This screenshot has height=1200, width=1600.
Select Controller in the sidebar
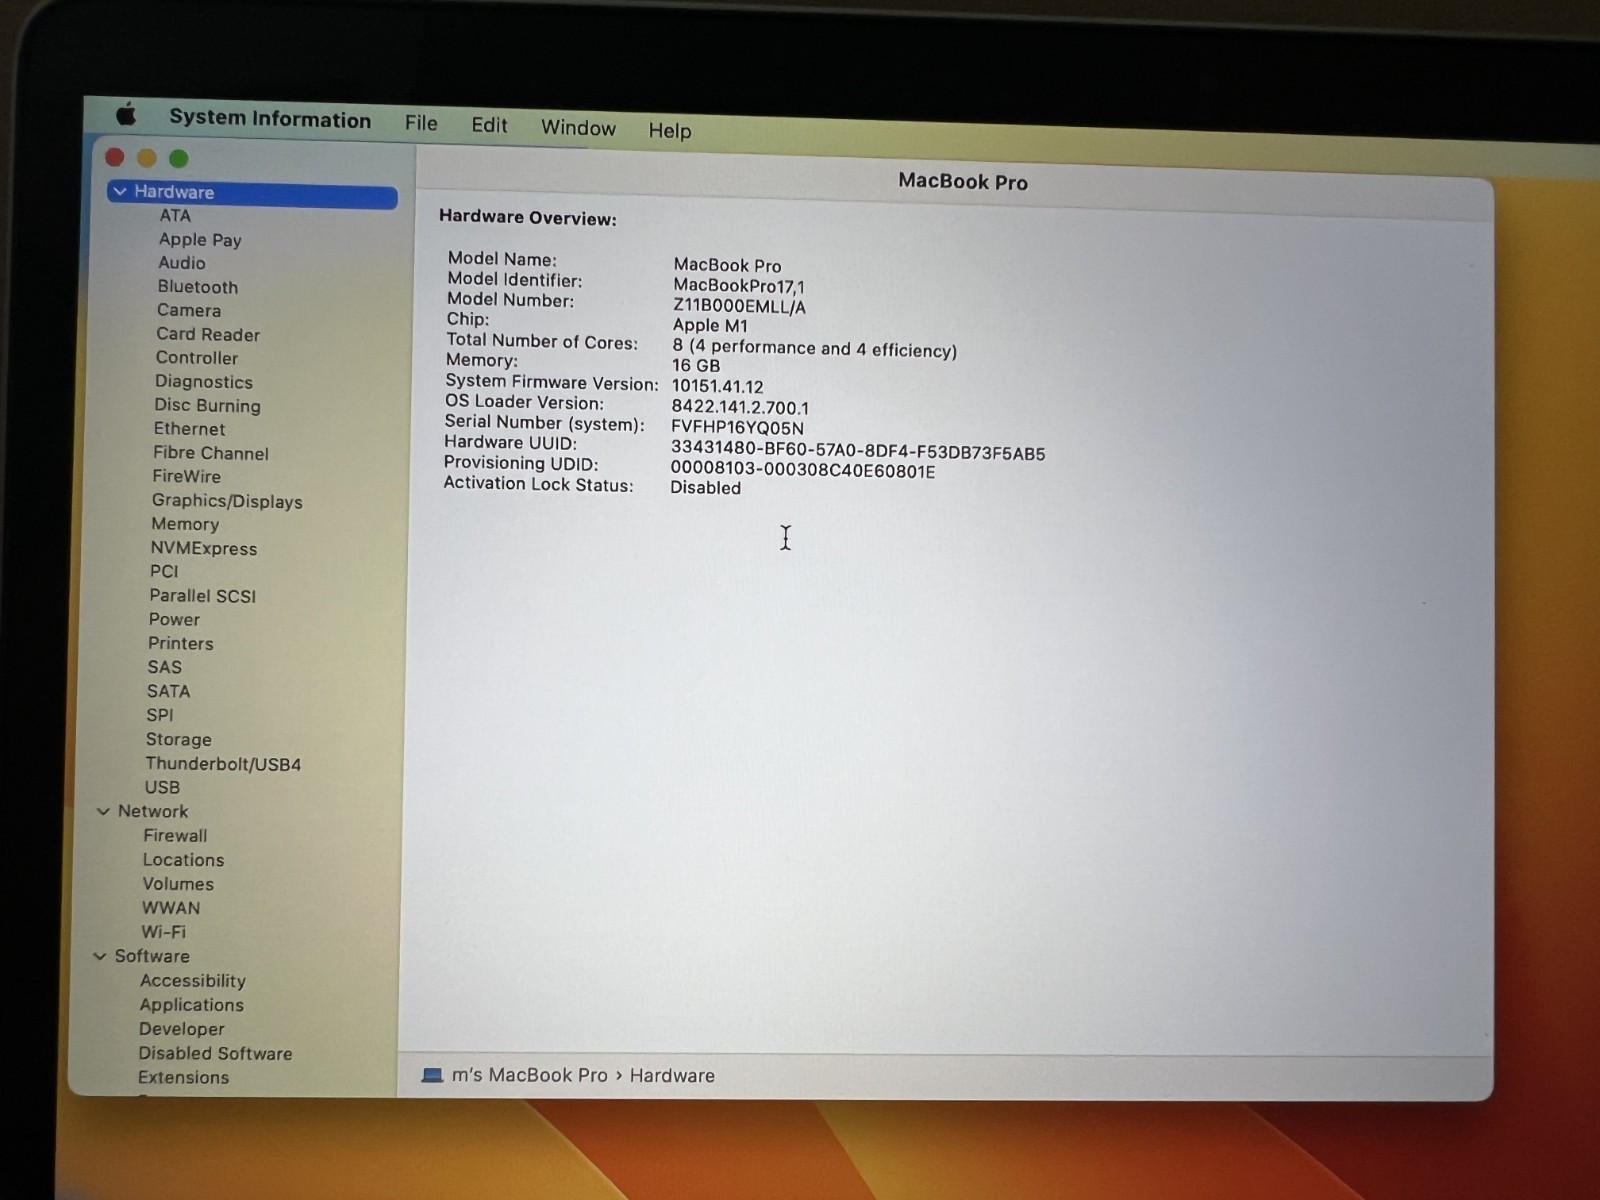click(x=197, y=358)
